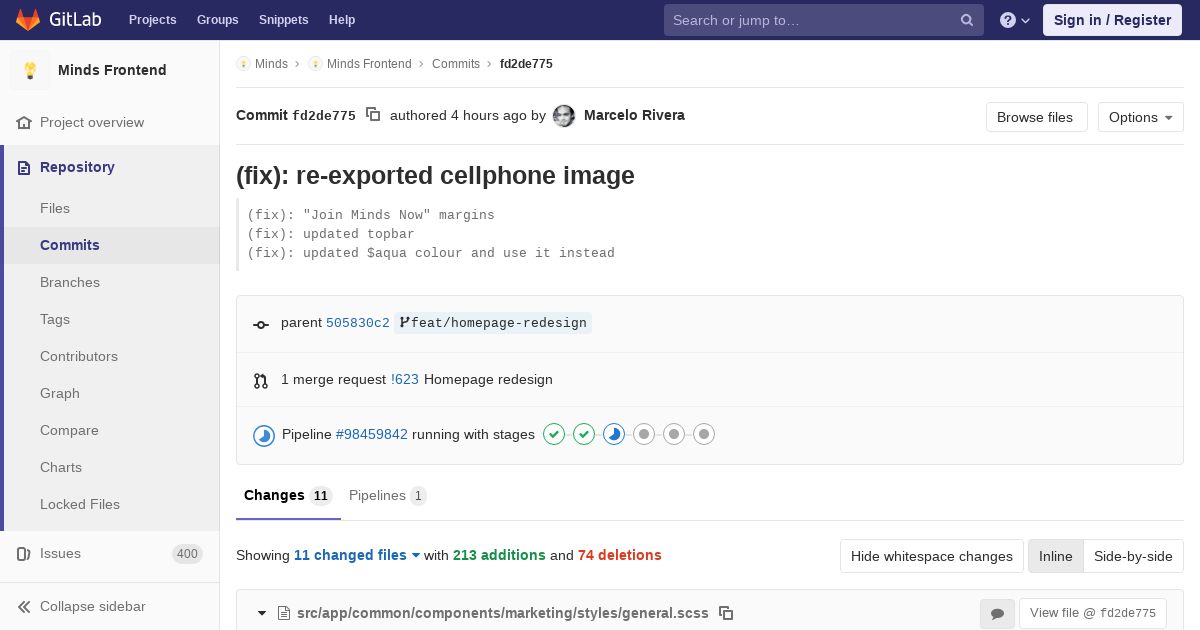Screen dimensions: 1200x630
Task: Expand the 11 changed files dropdown
Action: 357,555
